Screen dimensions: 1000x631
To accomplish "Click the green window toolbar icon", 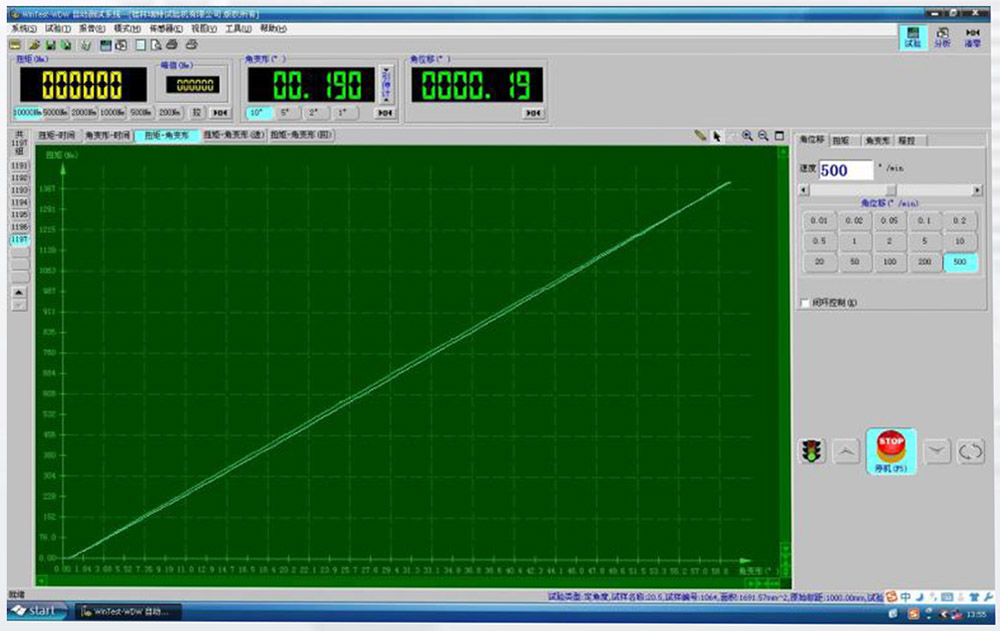I will tap(106, 45).
